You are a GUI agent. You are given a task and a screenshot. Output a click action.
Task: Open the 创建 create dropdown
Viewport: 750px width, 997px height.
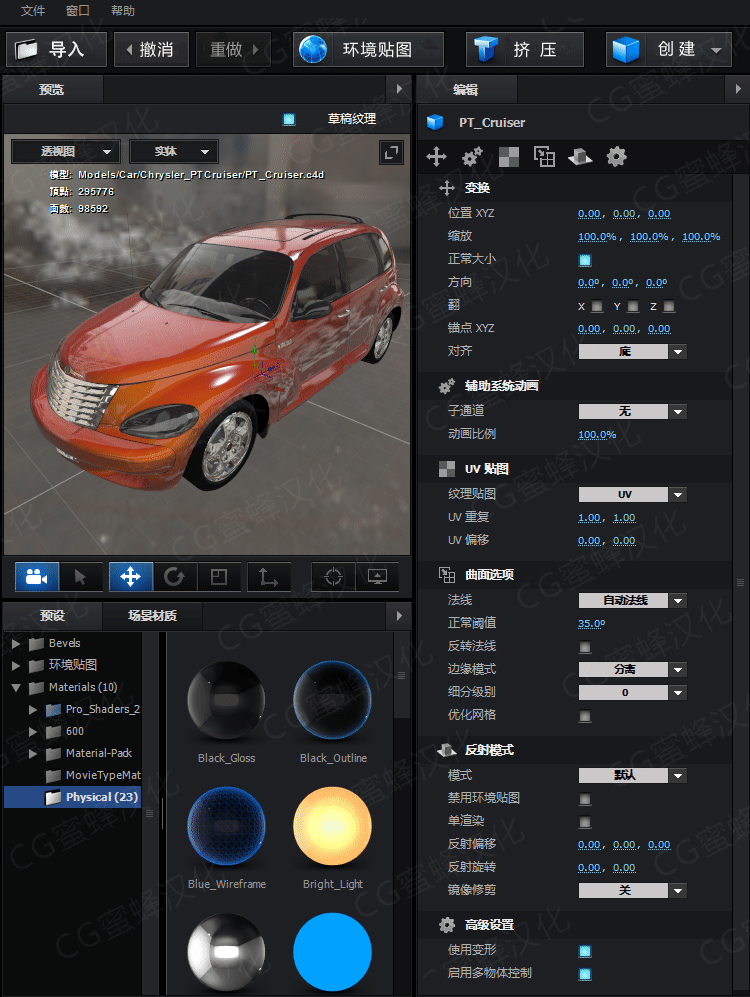pos(669,50)
